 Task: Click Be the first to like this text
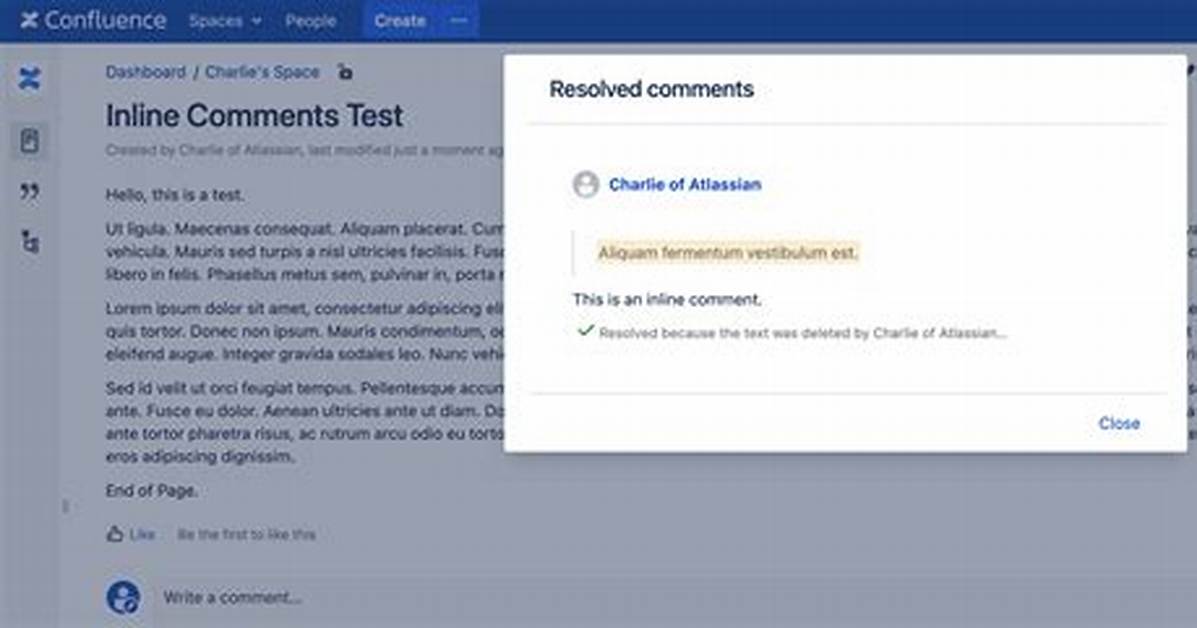click(x=246, y=535)
